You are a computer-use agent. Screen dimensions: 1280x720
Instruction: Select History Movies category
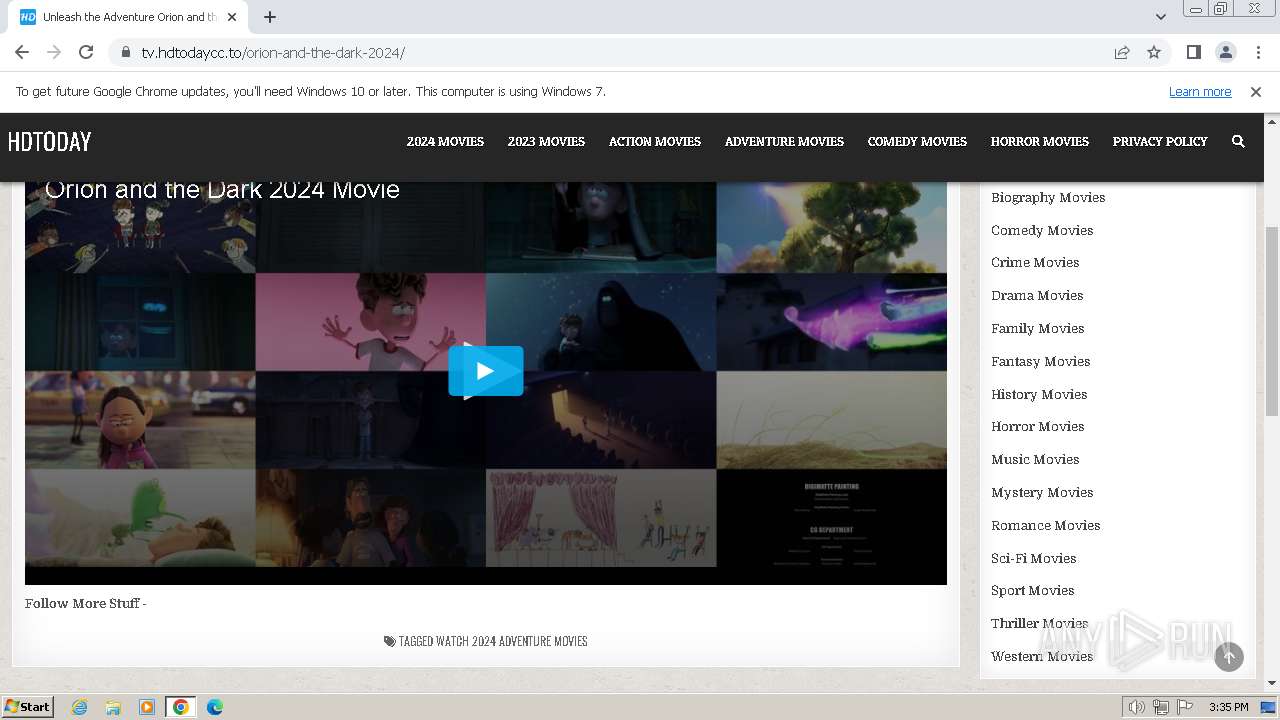(x=1039, y=394)
